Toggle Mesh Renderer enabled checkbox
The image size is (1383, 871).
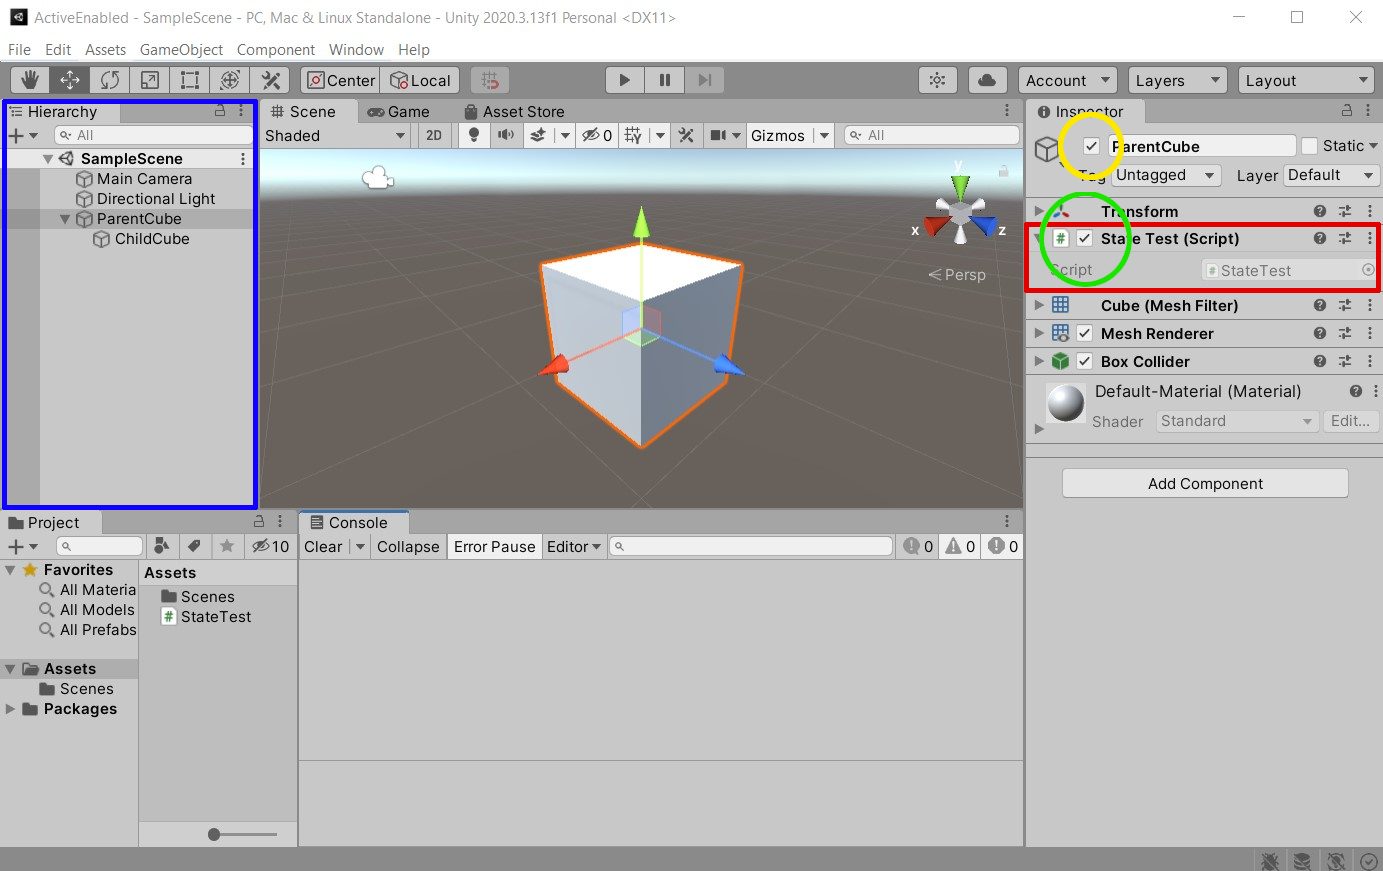1085,333
